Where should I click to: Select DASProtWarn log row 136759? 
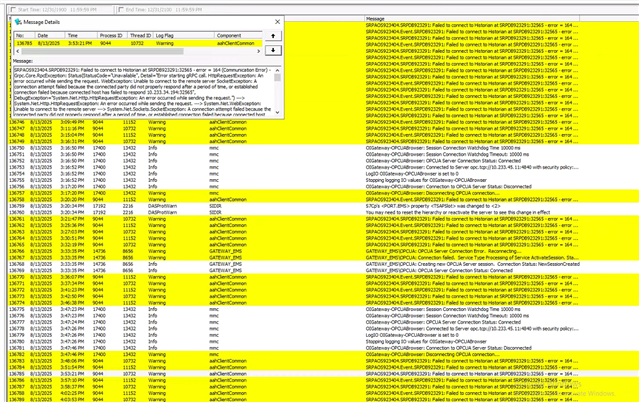coord(323,206)
